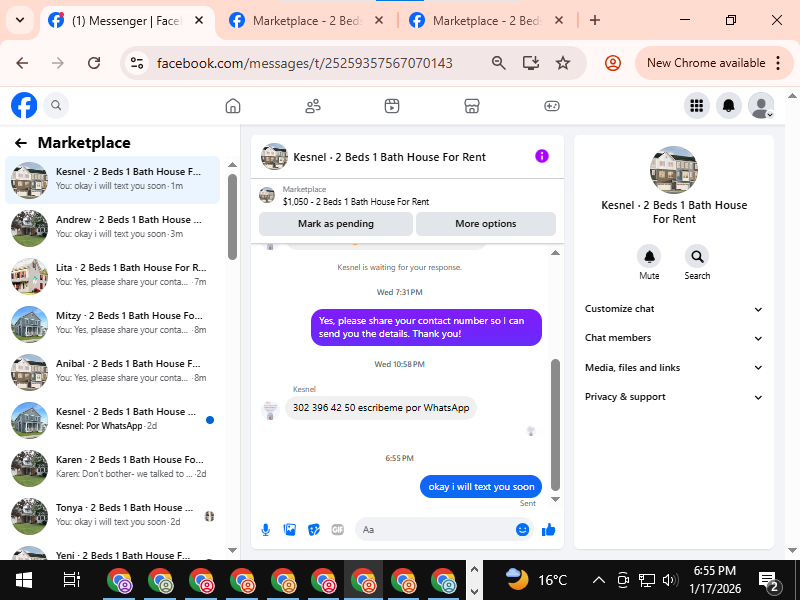Choose a GIF icon
800x600 pixels.
(x=337, y=530)
